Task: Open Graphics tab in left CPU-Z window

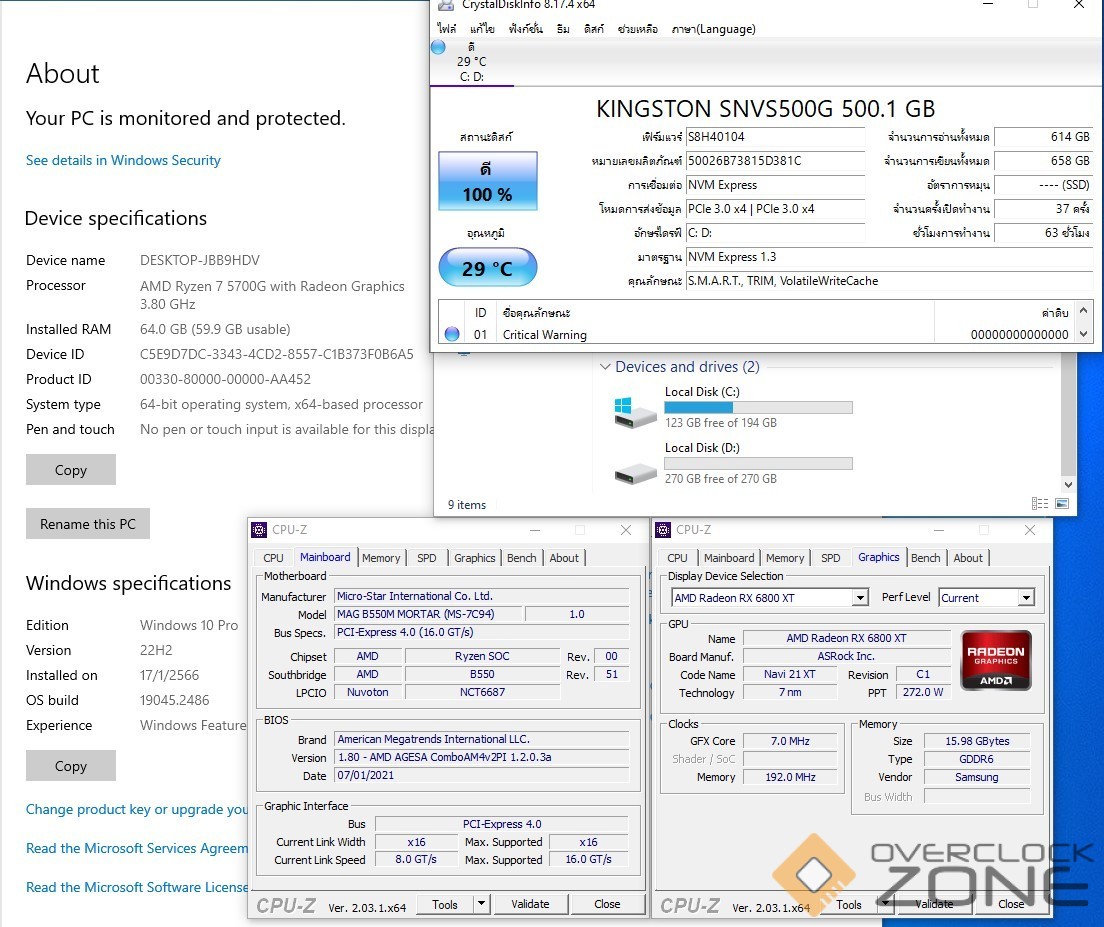Action: coord(475,558)
